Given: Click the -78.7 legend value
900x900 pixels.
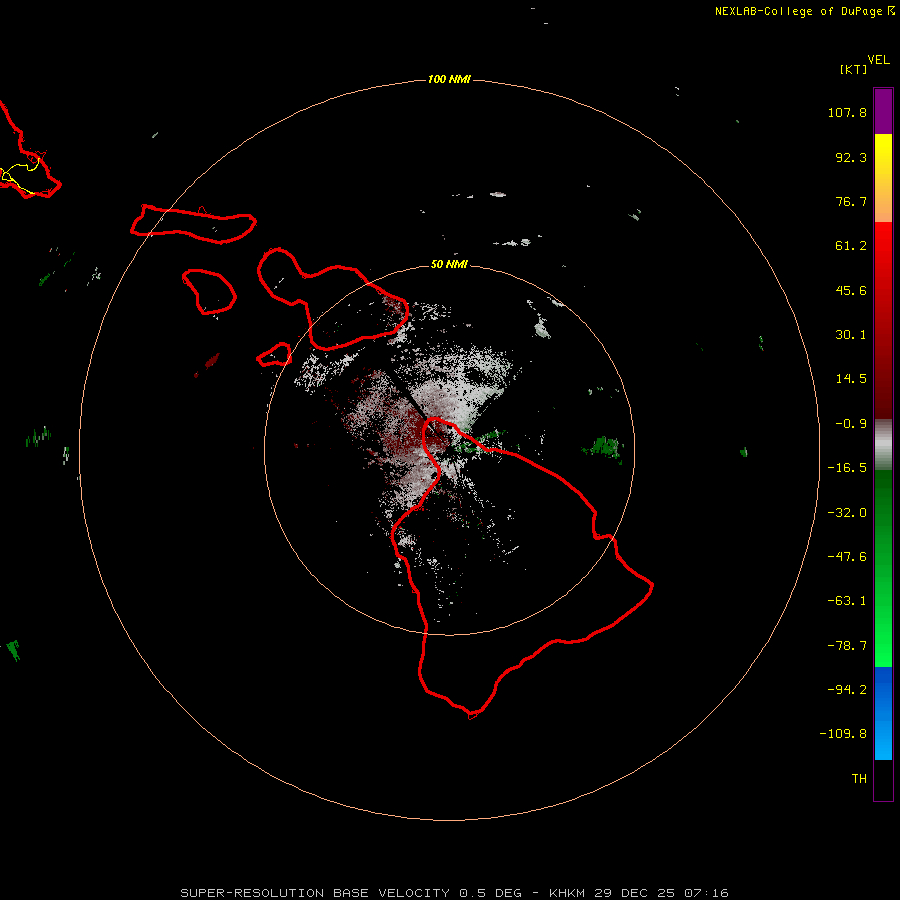Looking at the screenshot, I should (847, 646).
